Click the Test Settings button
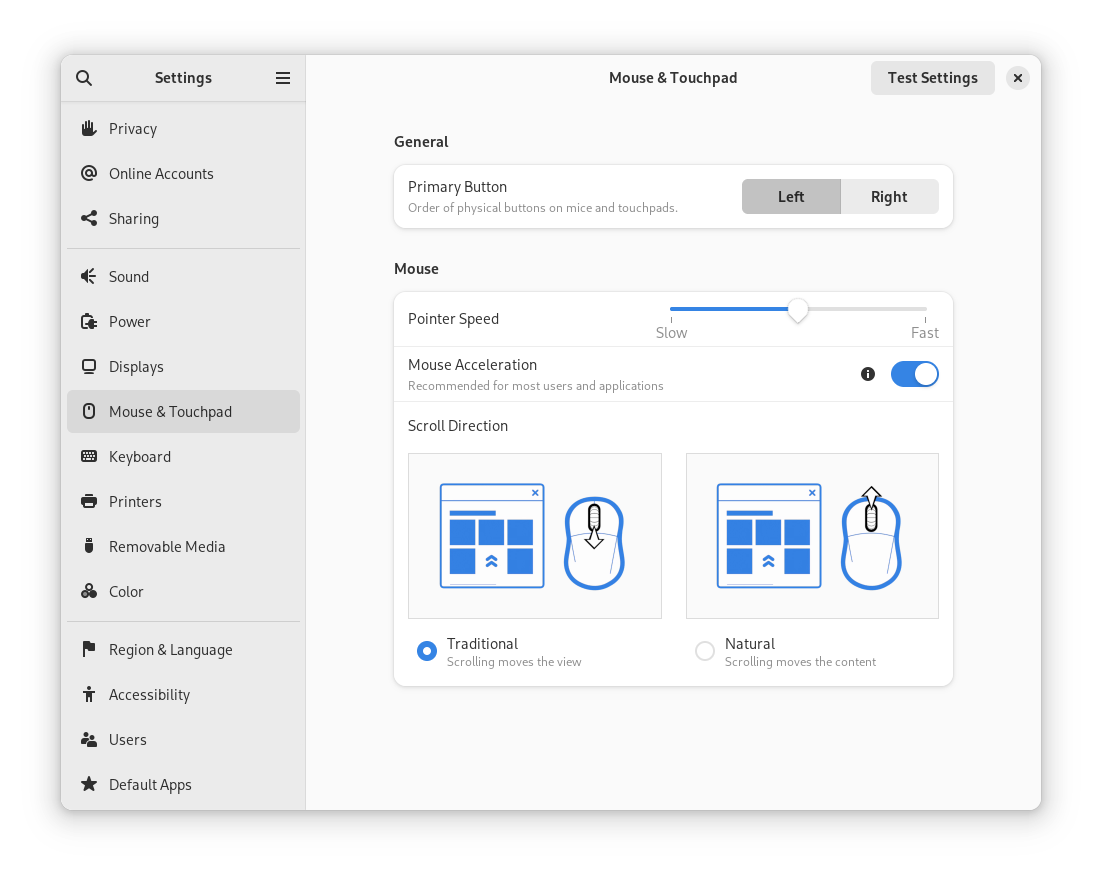1102x877 pixels. point(932,77)
